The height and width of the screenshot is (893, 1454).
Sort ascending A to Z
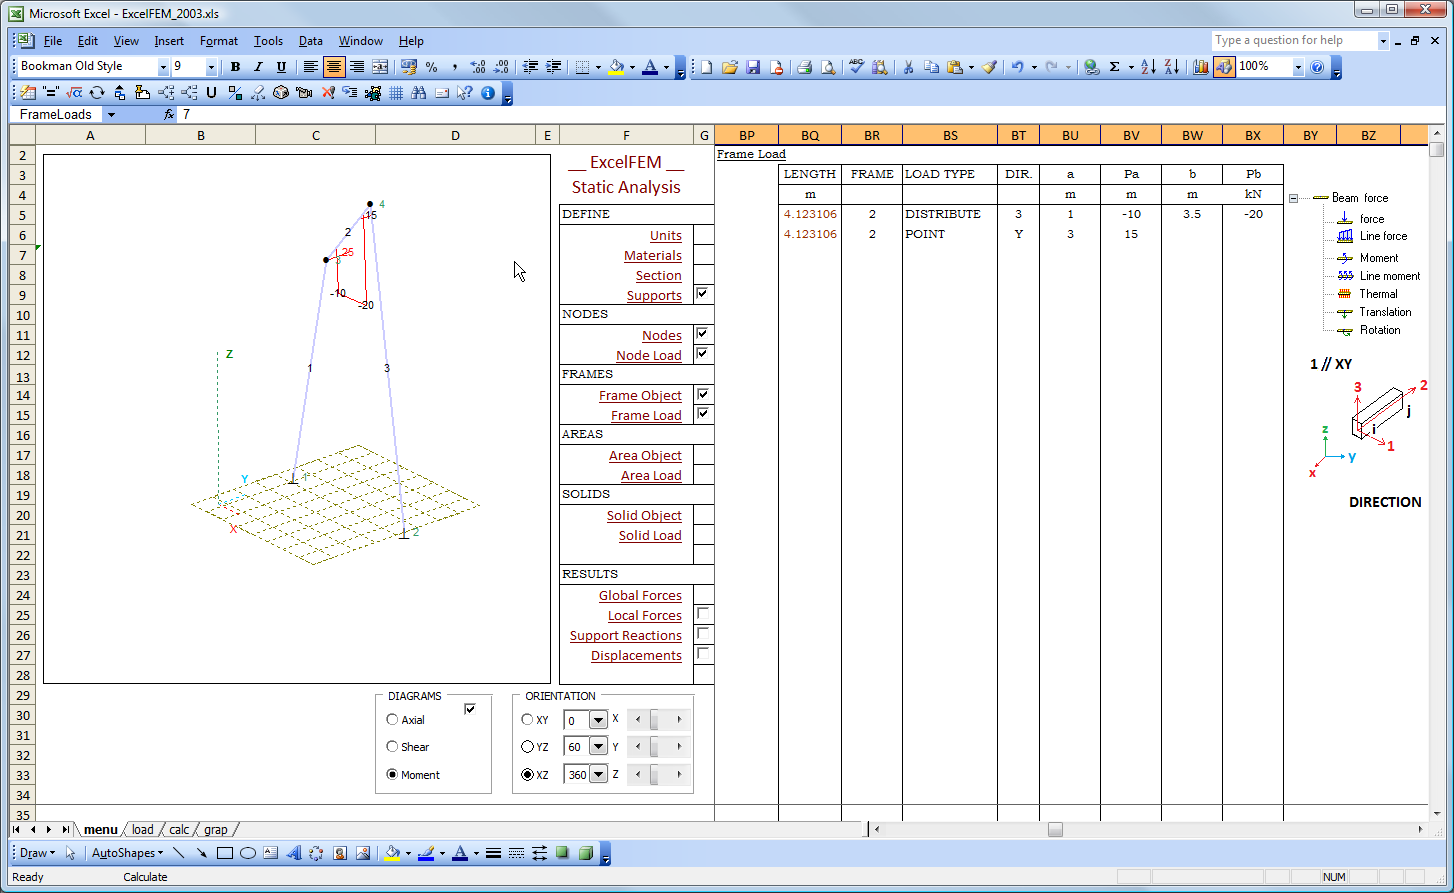pyautogui.click(x=1148, y=67)
